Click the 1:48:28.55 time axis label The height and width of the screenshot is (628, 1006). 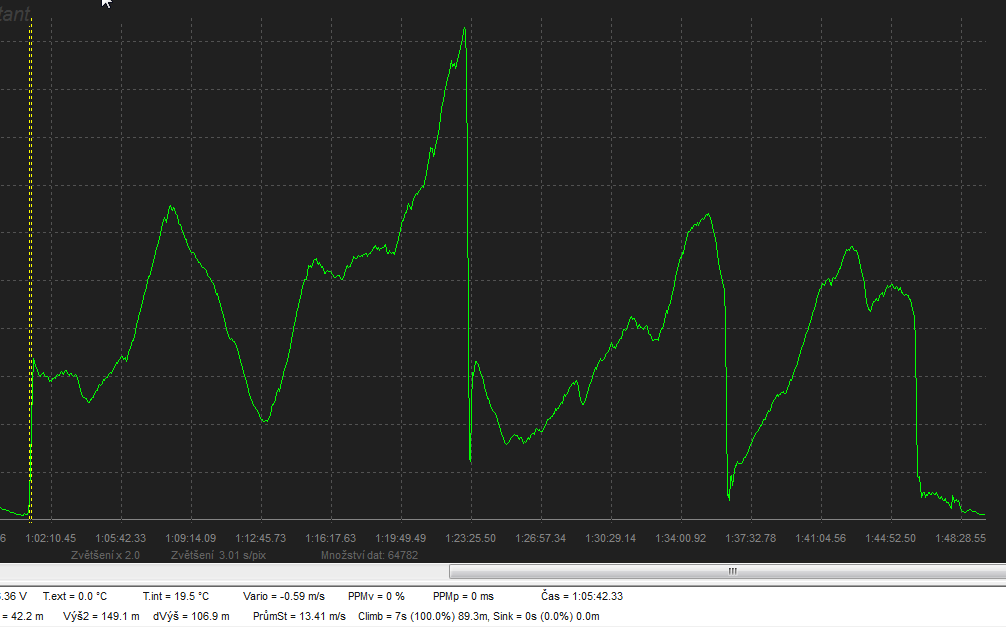(960, 538)
